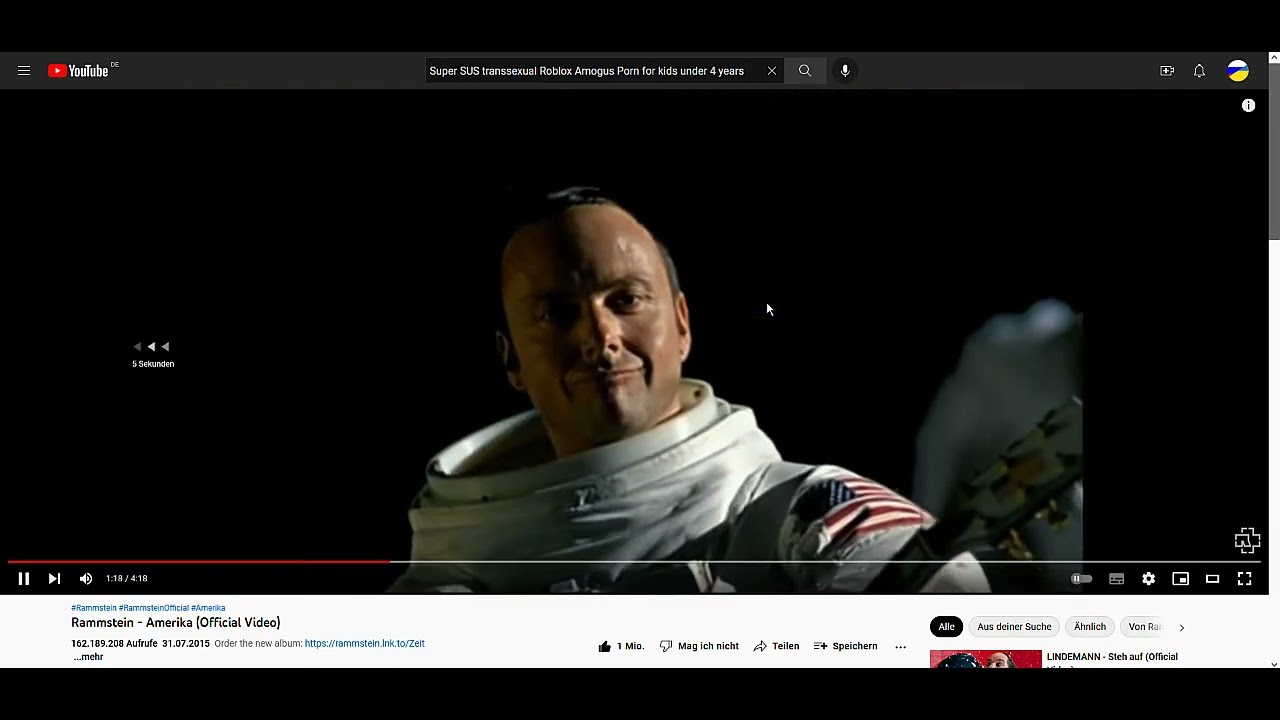Click the video title 'Rammstein - Amerika'

tap(176, 623)
